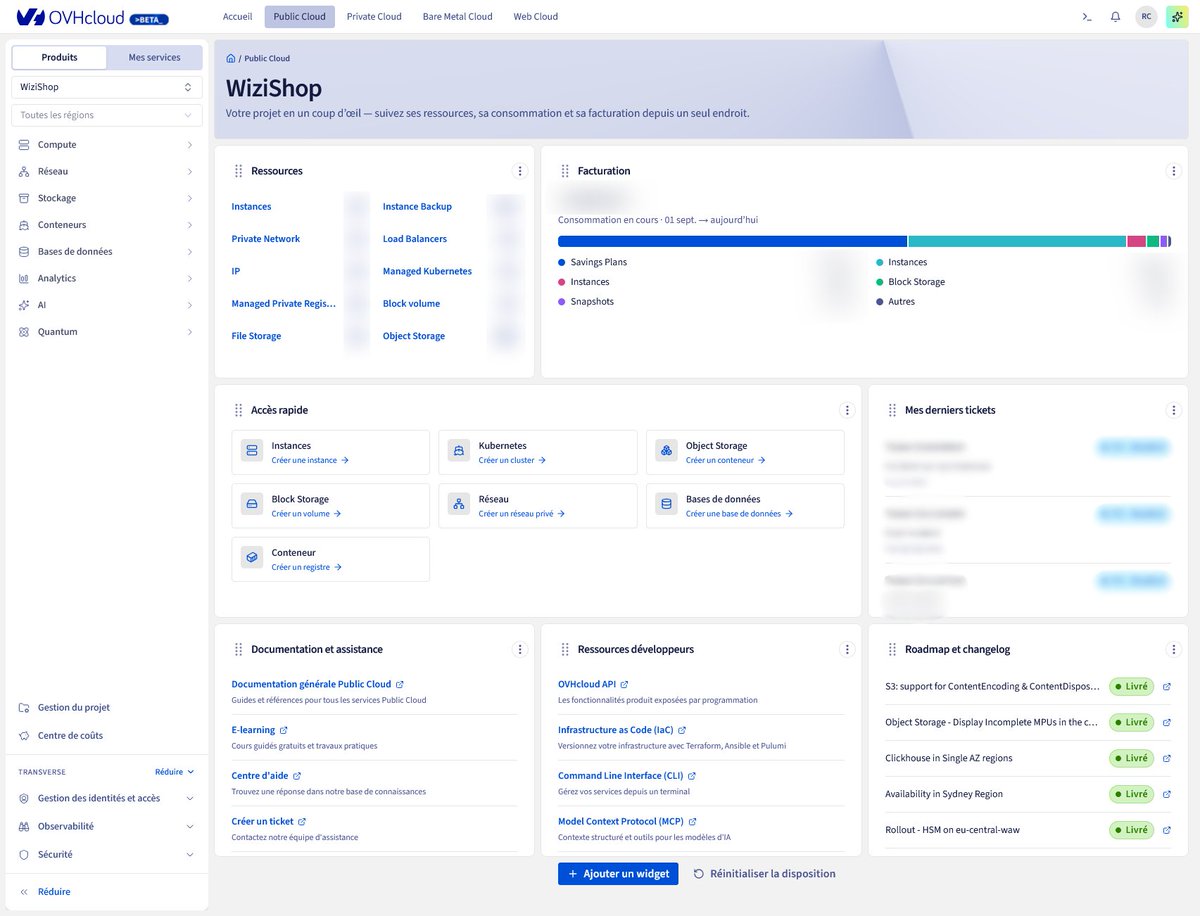This screenshot has height=916, width=1200.
Task: Click the RC user avatar
Action: pyautogui.click(x=1146, y=17)
